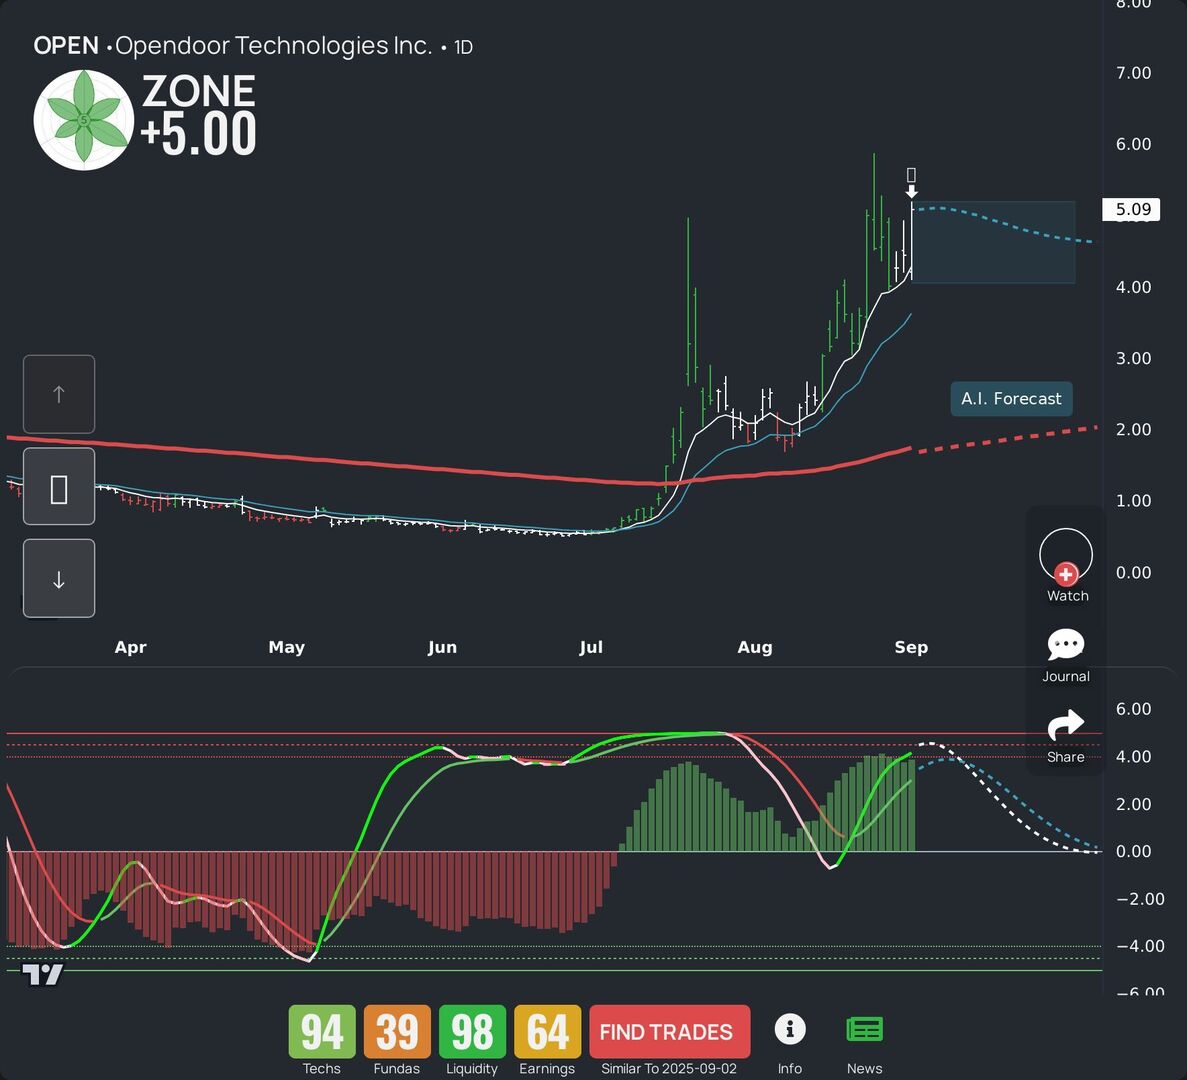Click the −4.00 oscillator axis label

click(x=1140, y=945)
